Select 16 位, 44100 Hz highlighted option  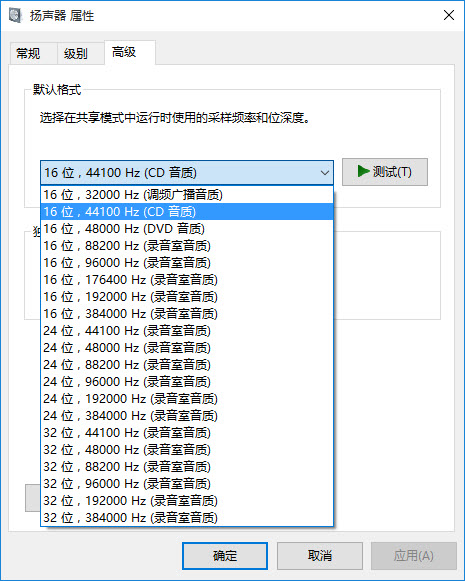click(x=187, y=212)
